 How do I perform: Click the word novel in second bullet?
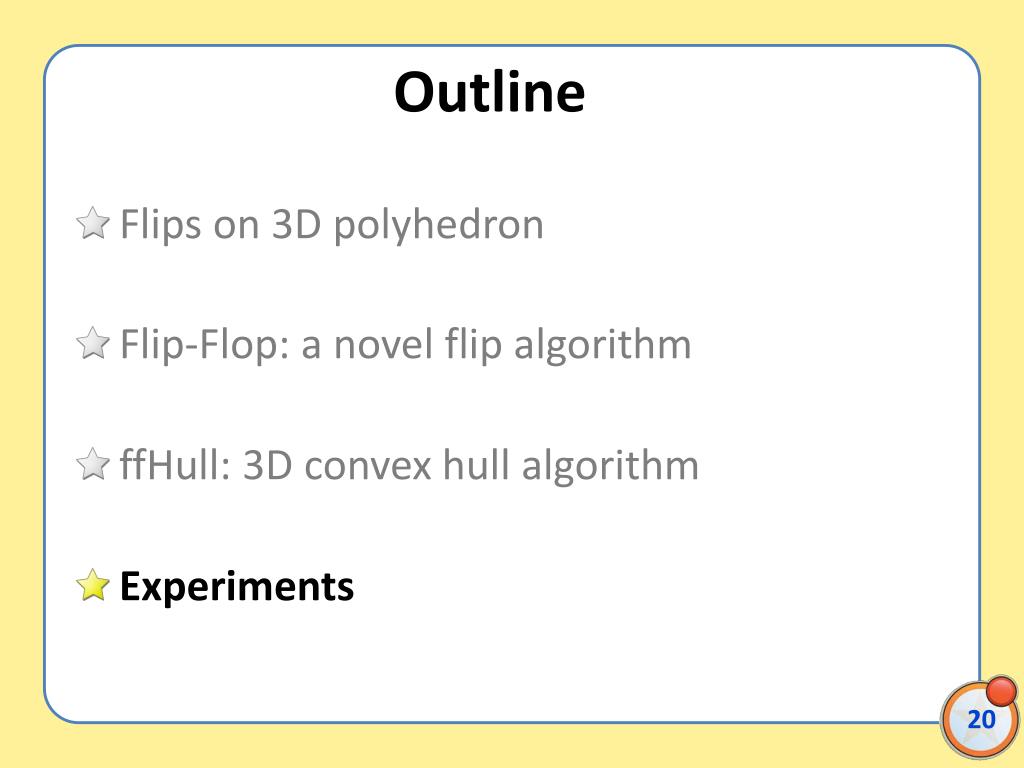click(x=384, y=345)
